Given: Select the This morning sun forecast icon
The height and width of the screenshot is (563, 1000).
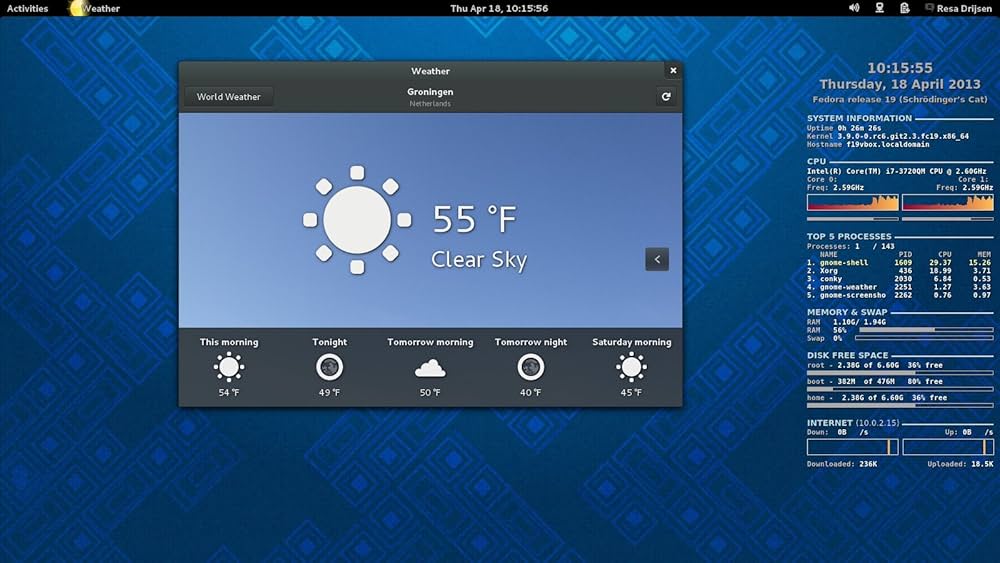Looking at the screenshot, I should pyautogui.click(x=229, y=367).
